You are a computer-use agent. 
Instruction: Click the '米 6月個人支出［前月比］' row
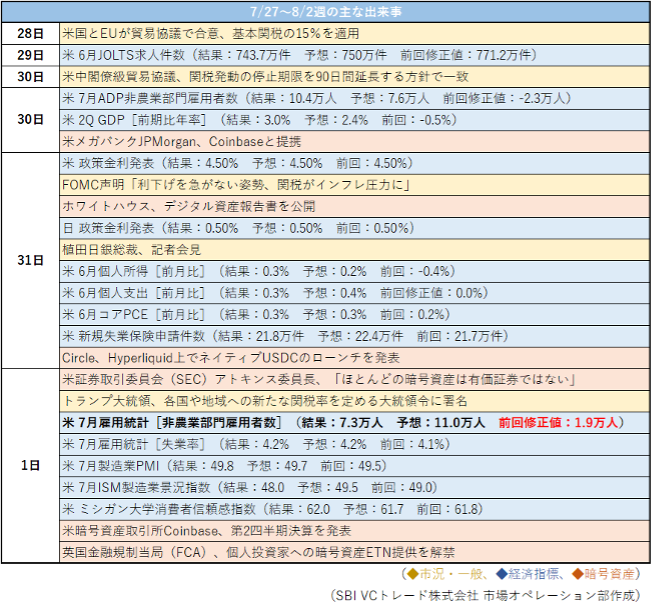(x=355, y=293)
